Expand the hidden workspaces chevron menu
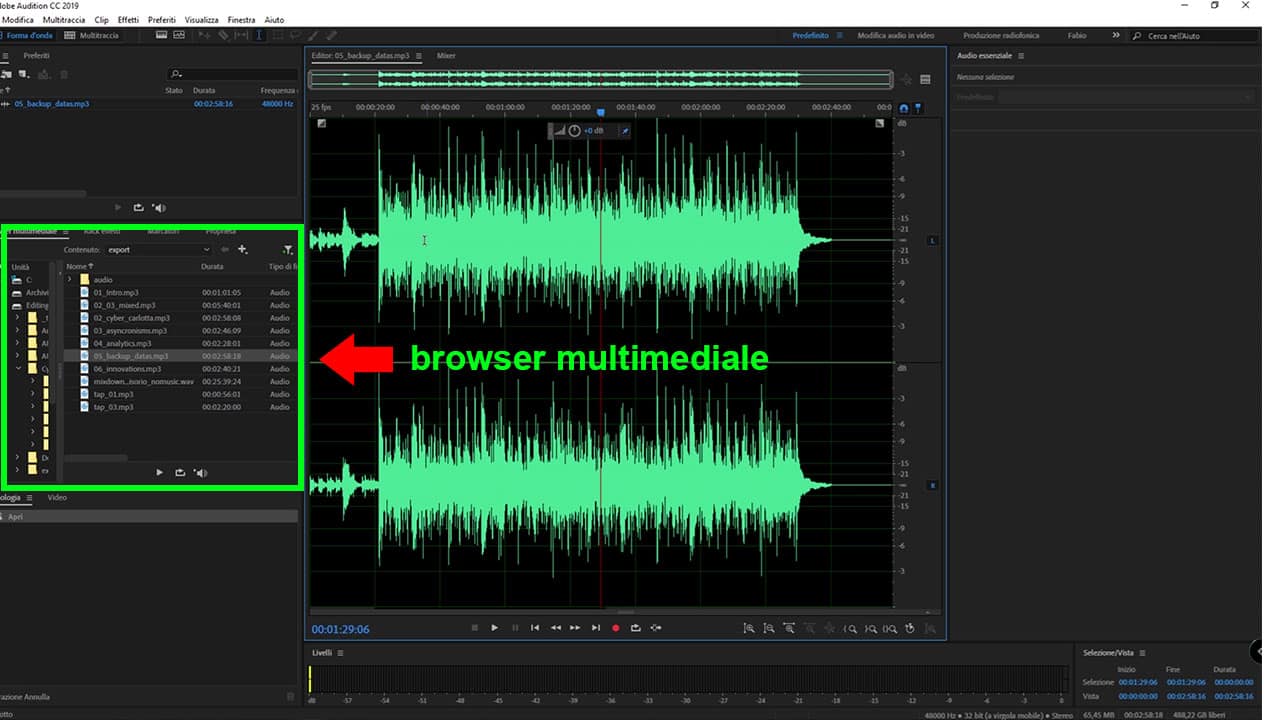The image size is (1280, 720). (1116, 35)
